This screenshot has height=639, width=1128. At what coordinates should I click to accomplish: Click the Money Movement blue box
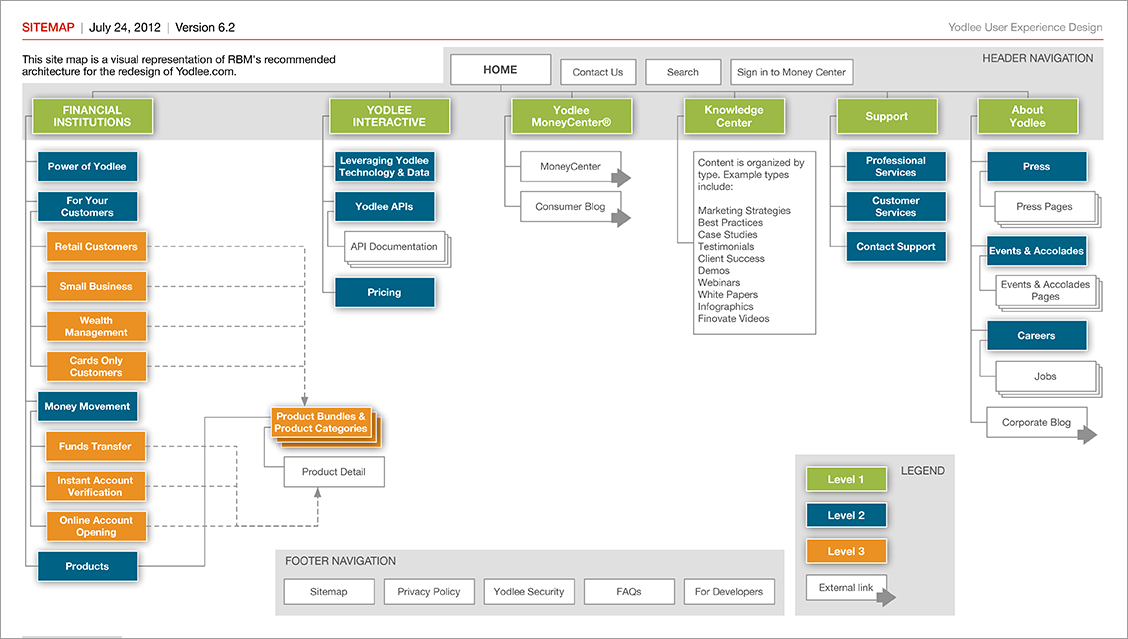click(87, 407)
